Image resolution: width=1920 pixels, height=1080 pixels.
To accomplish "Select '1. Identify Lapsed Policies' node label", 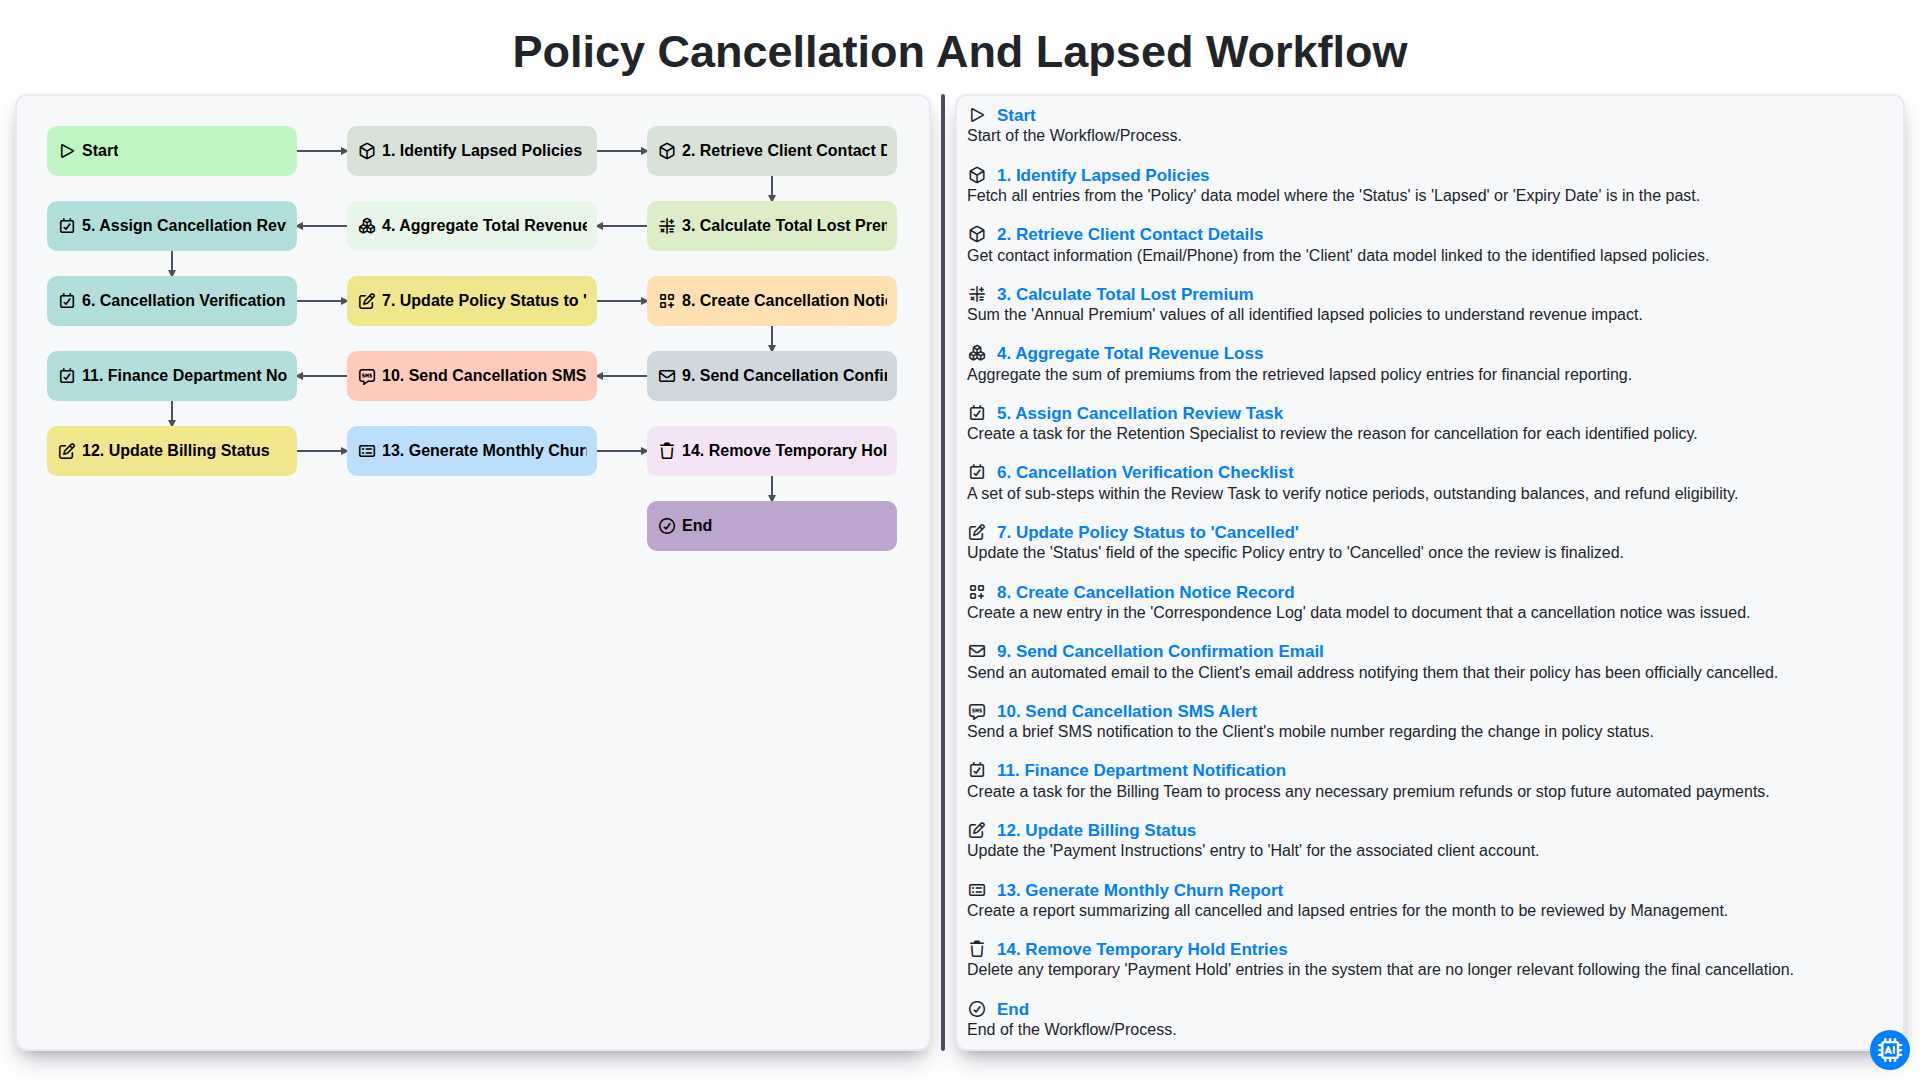I will (482, 151).
